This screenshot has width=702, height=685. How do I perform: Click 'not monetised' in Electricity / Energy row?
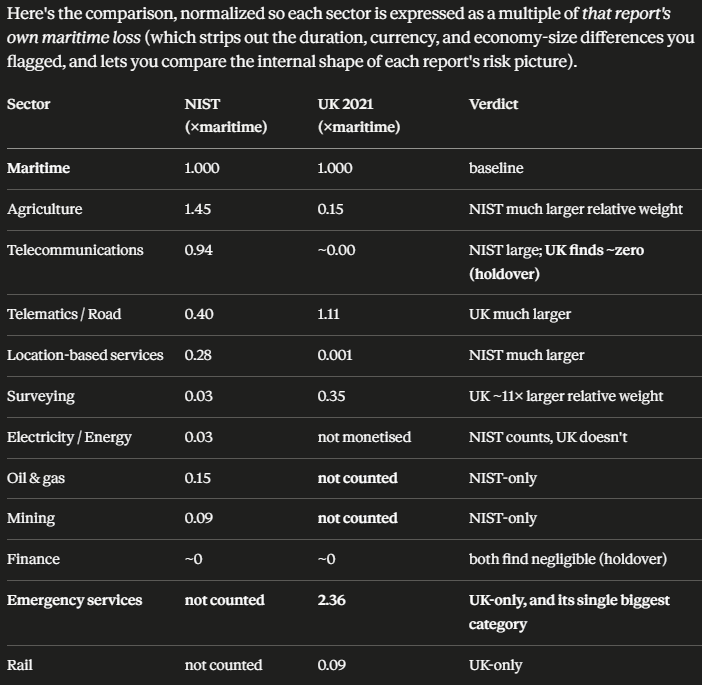click(364, 437)
